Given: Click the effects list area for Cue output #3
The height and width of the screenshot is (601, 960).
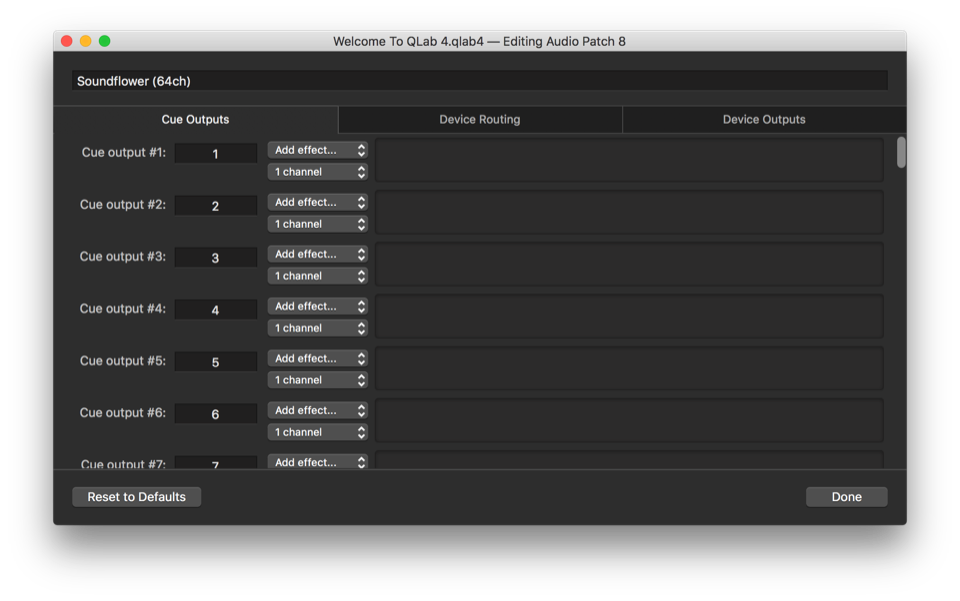Looking at the screenshot, I should click(629, 264).
